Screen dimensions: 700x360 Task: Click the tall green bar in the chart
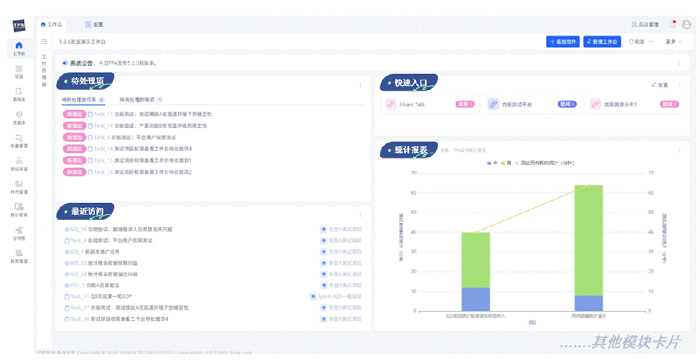[x=588, y=240]
